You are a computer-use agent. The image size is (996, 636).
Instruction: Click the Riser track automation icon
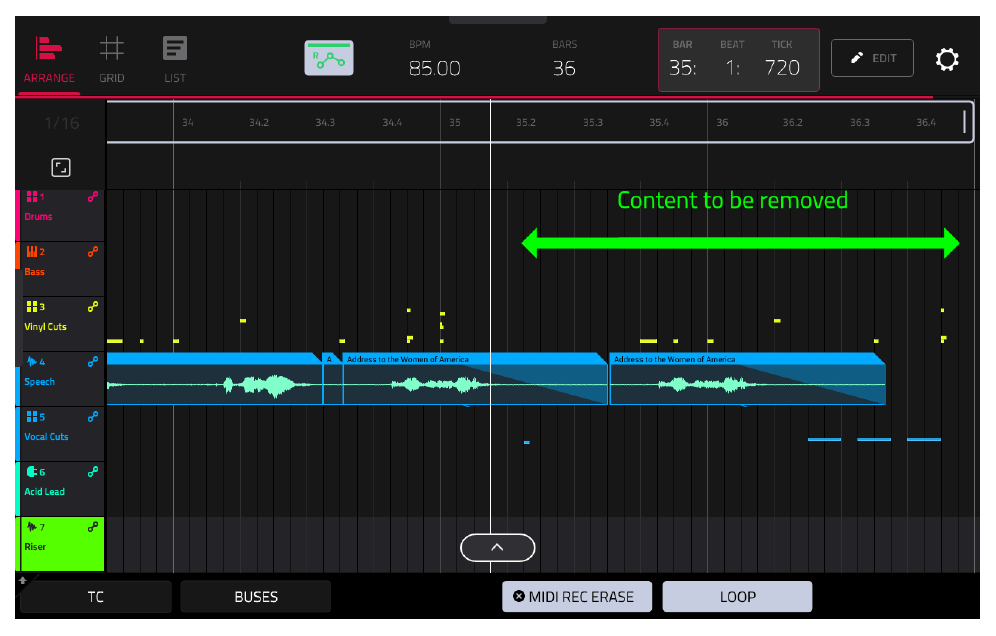(93, 527)
